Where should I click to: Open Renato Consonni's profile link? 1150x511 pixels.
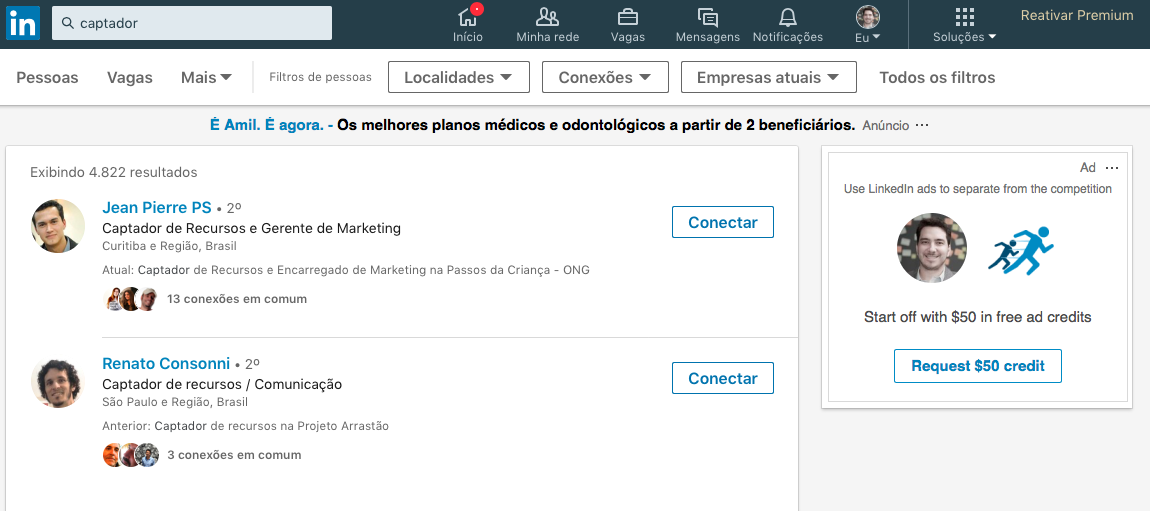(166, 363)
